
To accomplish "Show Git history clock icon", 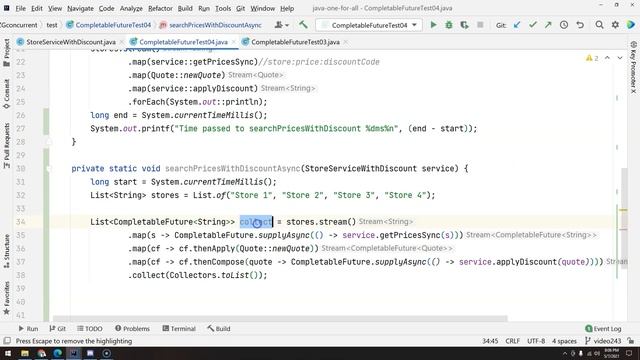I will (x=564, y=25).
